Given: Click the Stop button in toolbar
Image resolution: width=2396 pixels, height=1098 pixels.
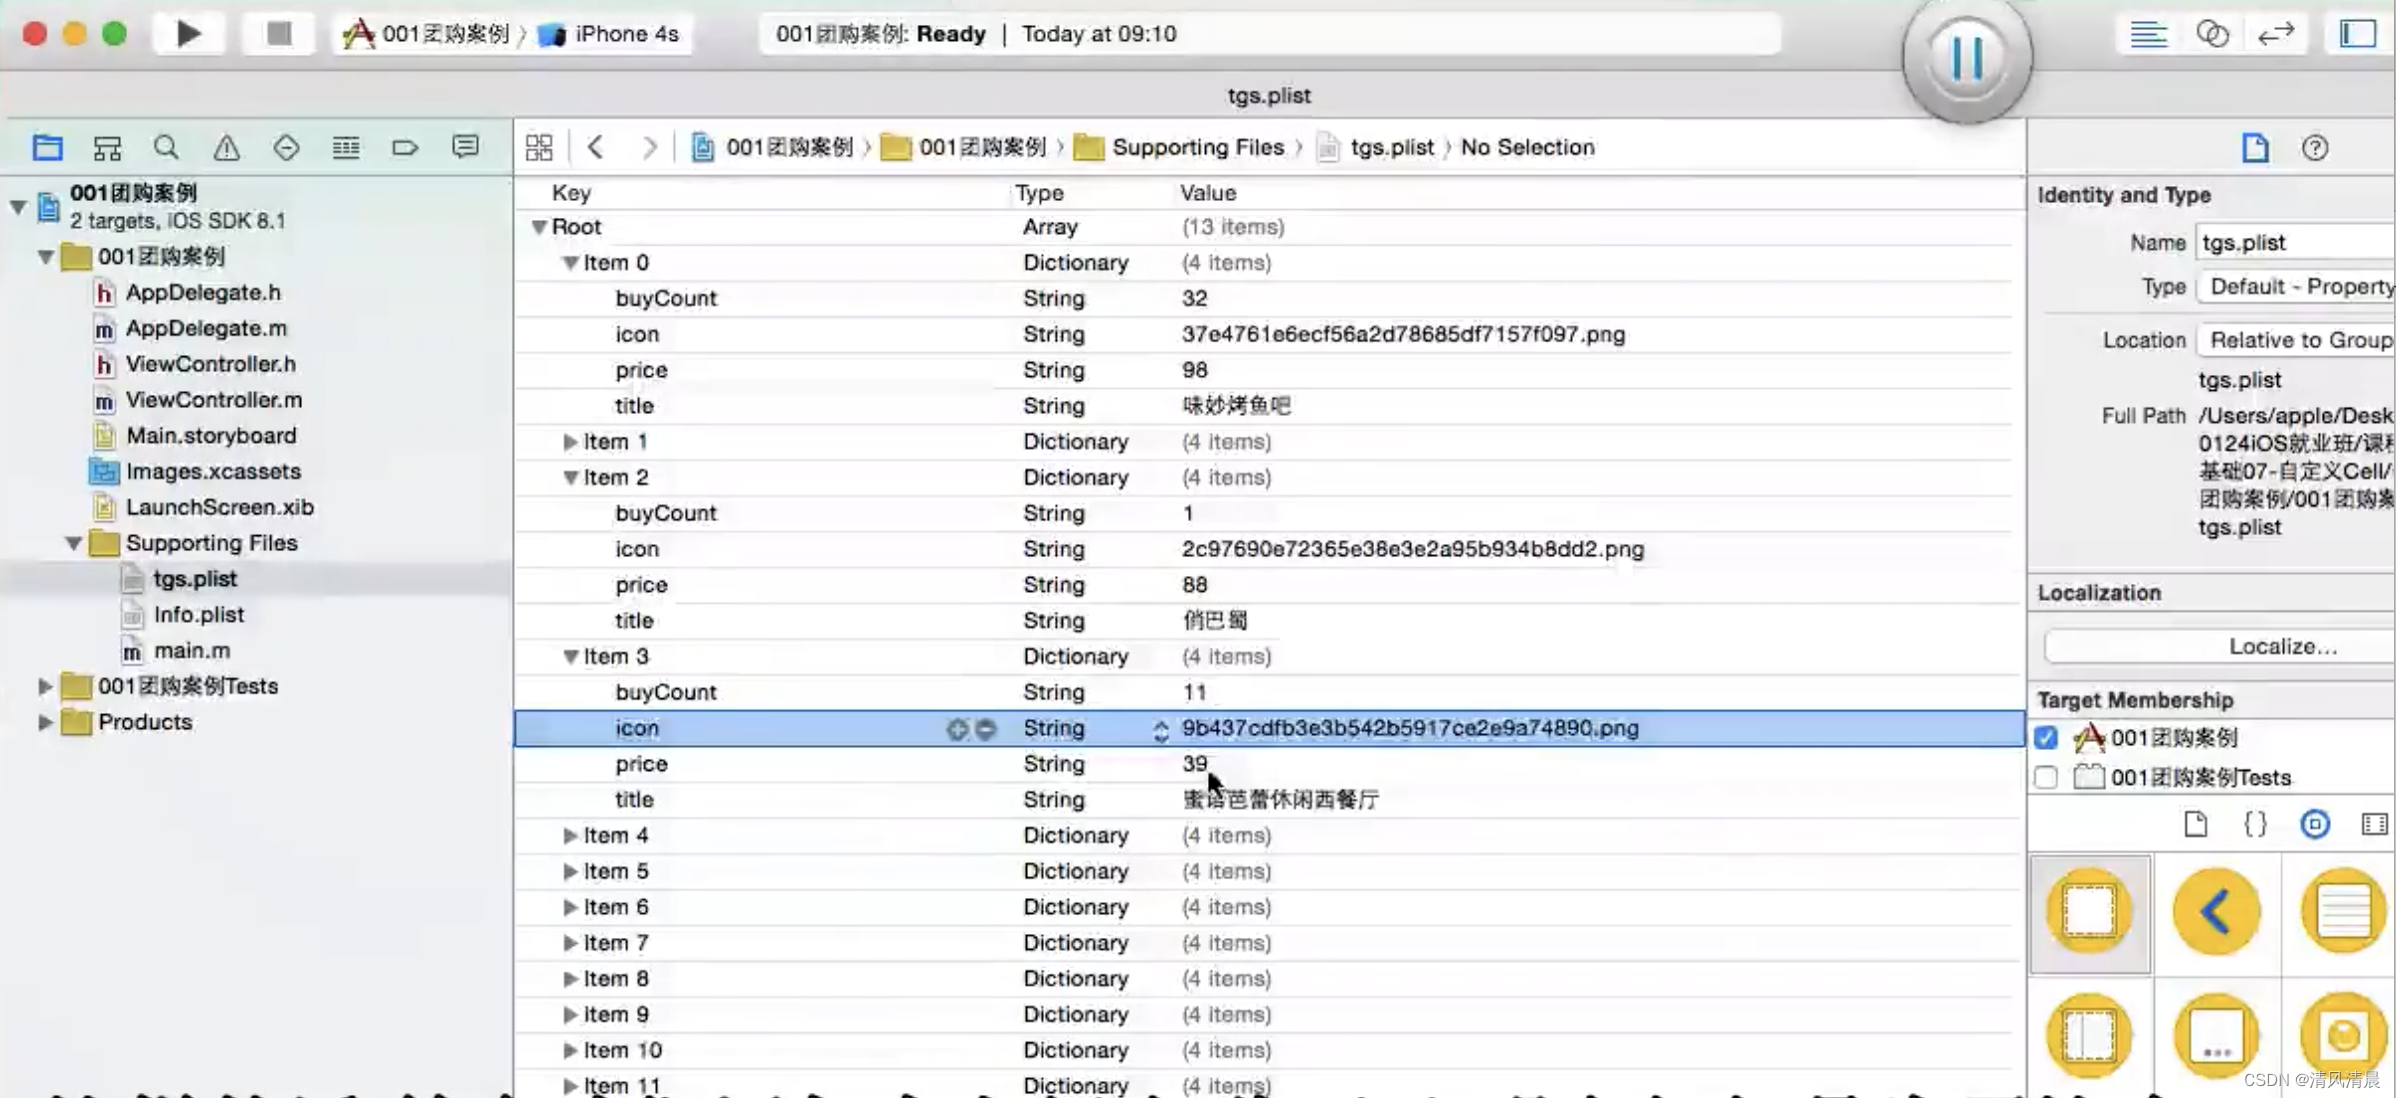Looking at the screenshot, I should (278, 34).
